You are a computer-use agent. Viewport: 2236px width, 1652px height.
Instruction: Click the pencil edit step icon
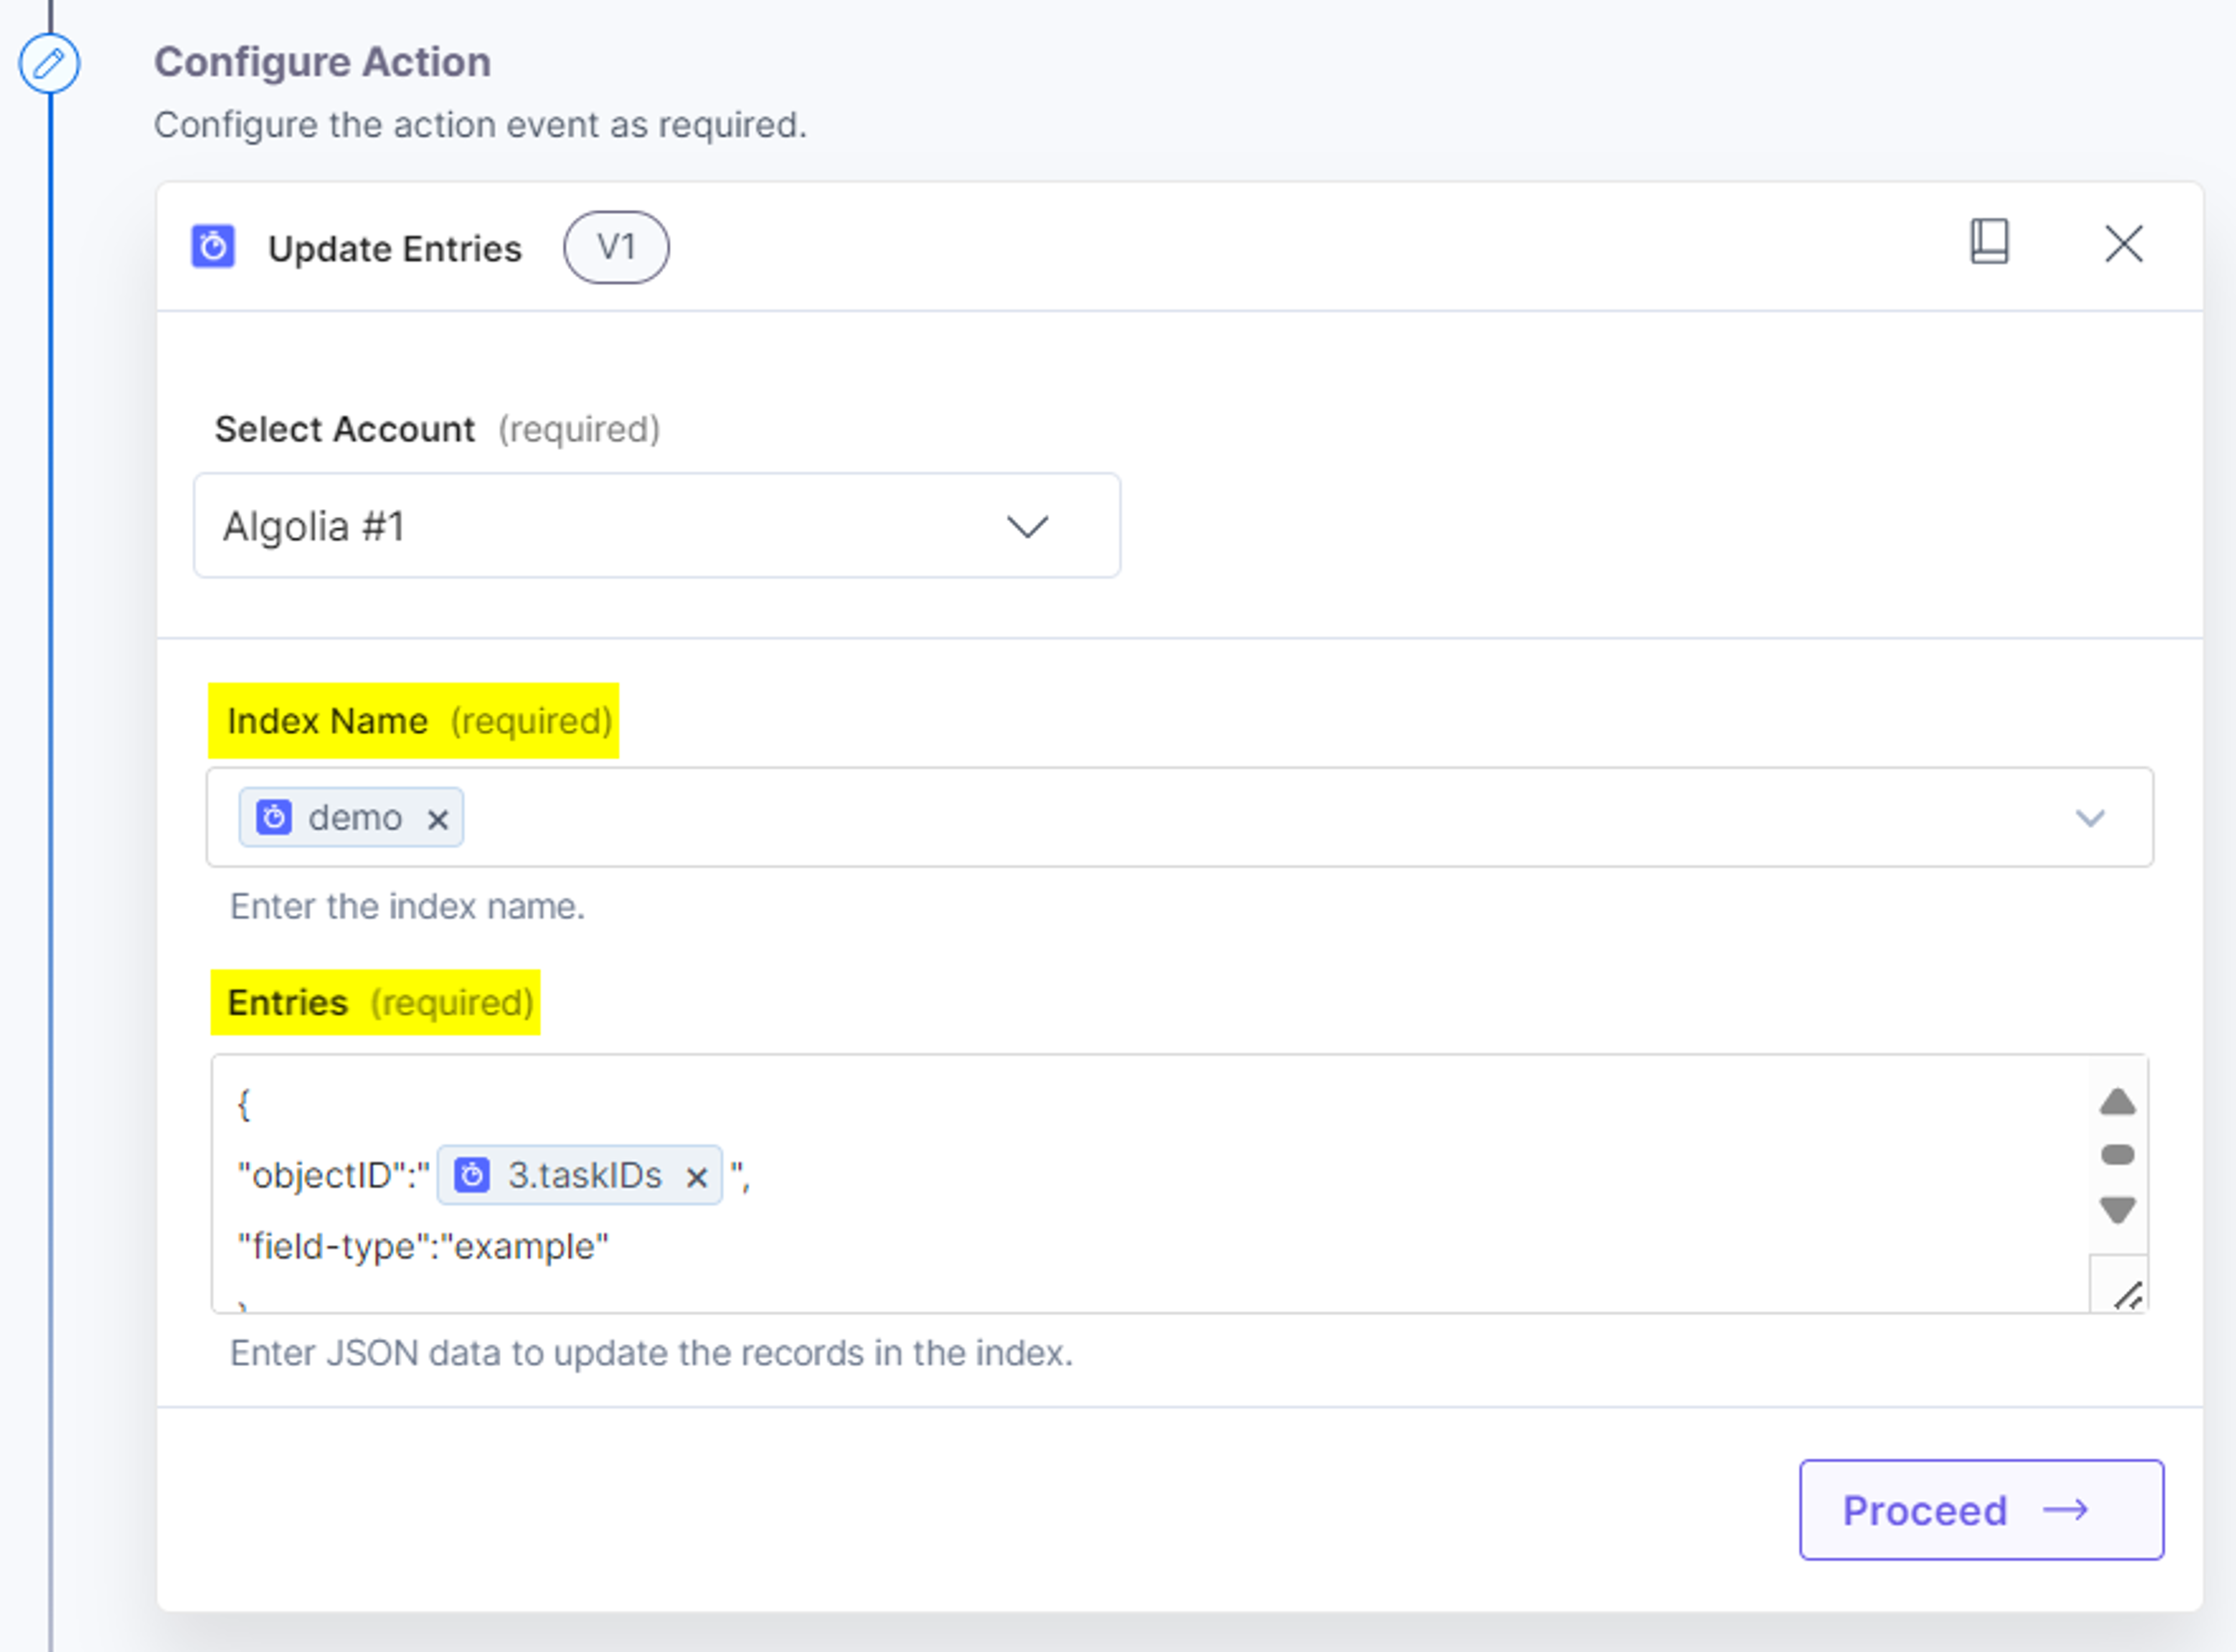[49, 64]
